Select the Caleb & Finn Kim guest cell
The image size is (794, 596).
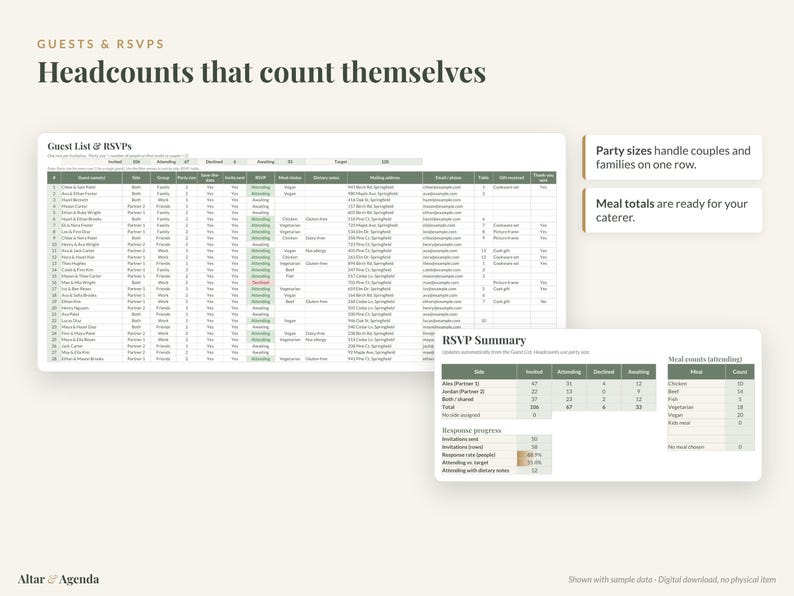coord(92,270)
